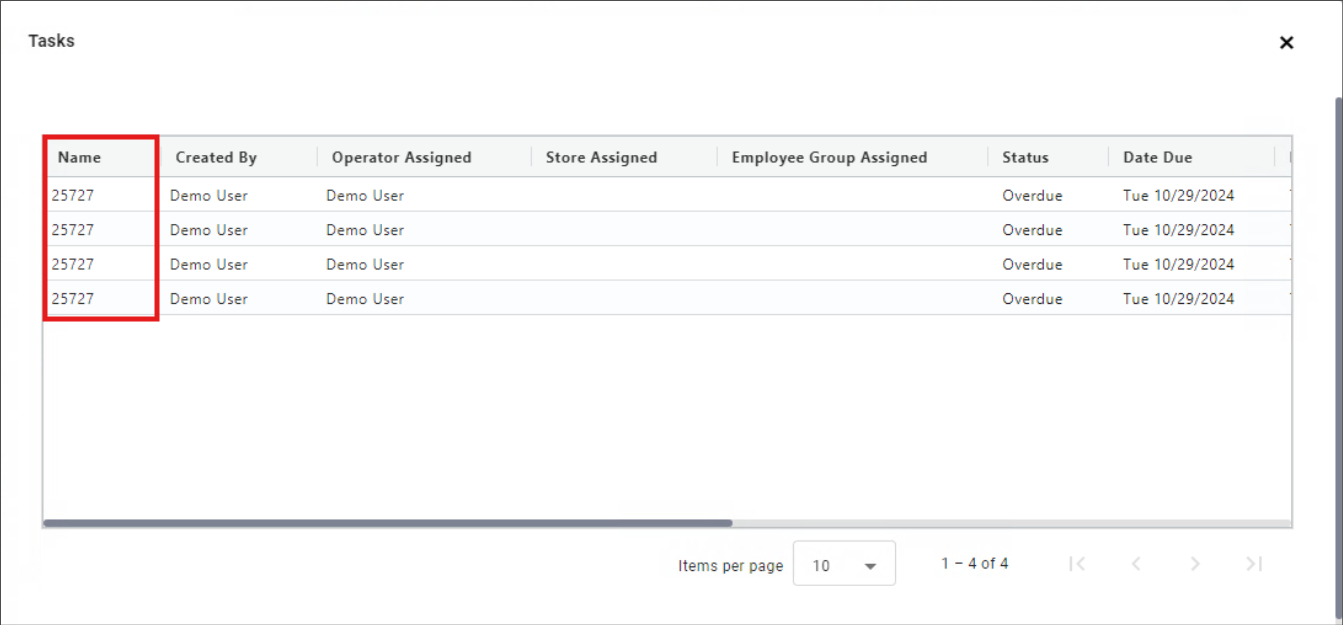1343x625 pixels.
Task: Click the table's horizontal scrollbar thumb
Action: point(388,523)
